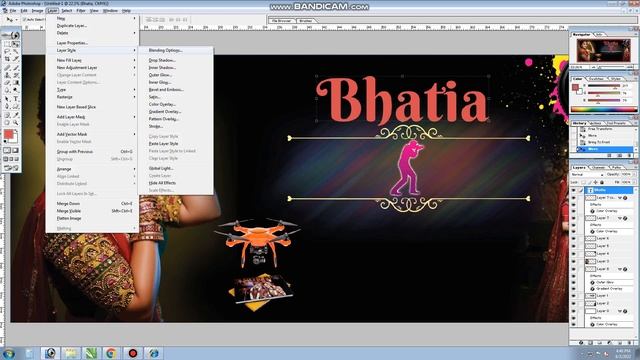Hide the Bhatia text layer

click(573, 190)
